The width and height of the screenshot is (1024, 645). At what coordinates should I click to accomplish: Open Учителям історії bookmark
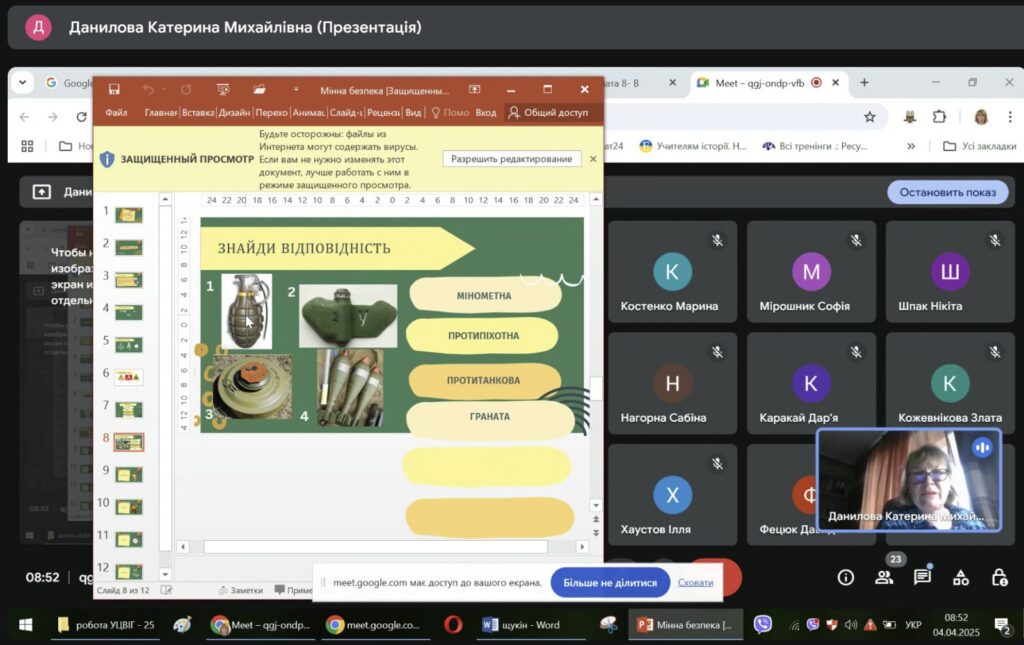pyautogui.click(x=693, y=146)
